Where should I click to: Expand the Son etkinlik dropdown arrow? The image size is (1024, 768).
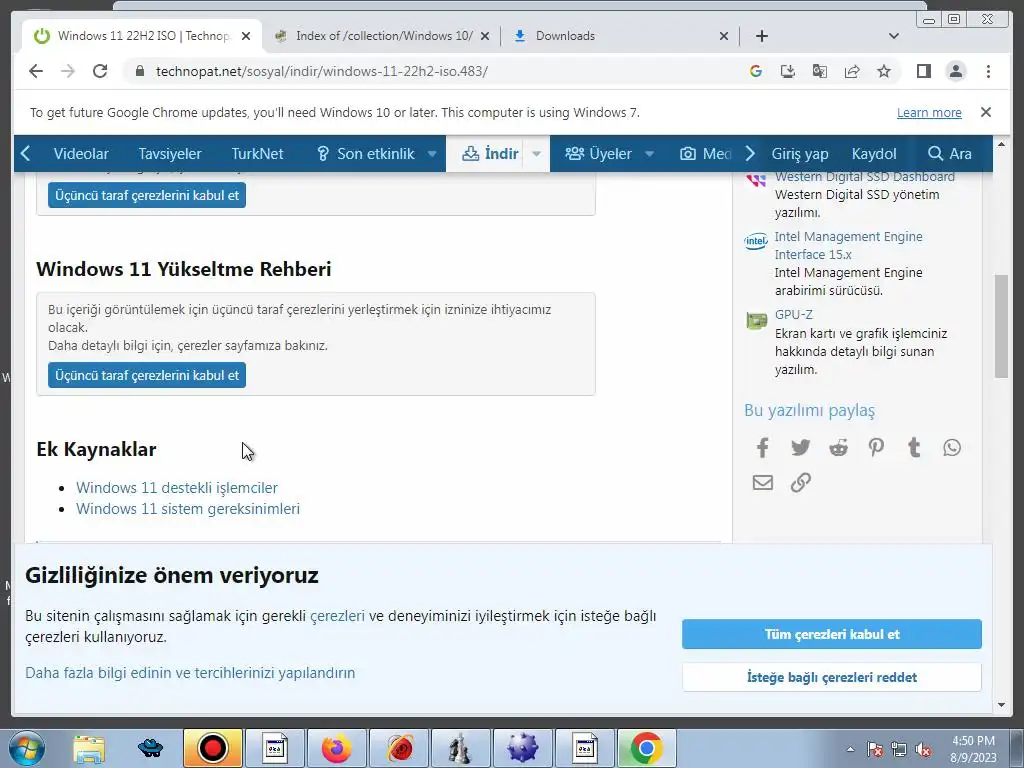tap(432, 154)
